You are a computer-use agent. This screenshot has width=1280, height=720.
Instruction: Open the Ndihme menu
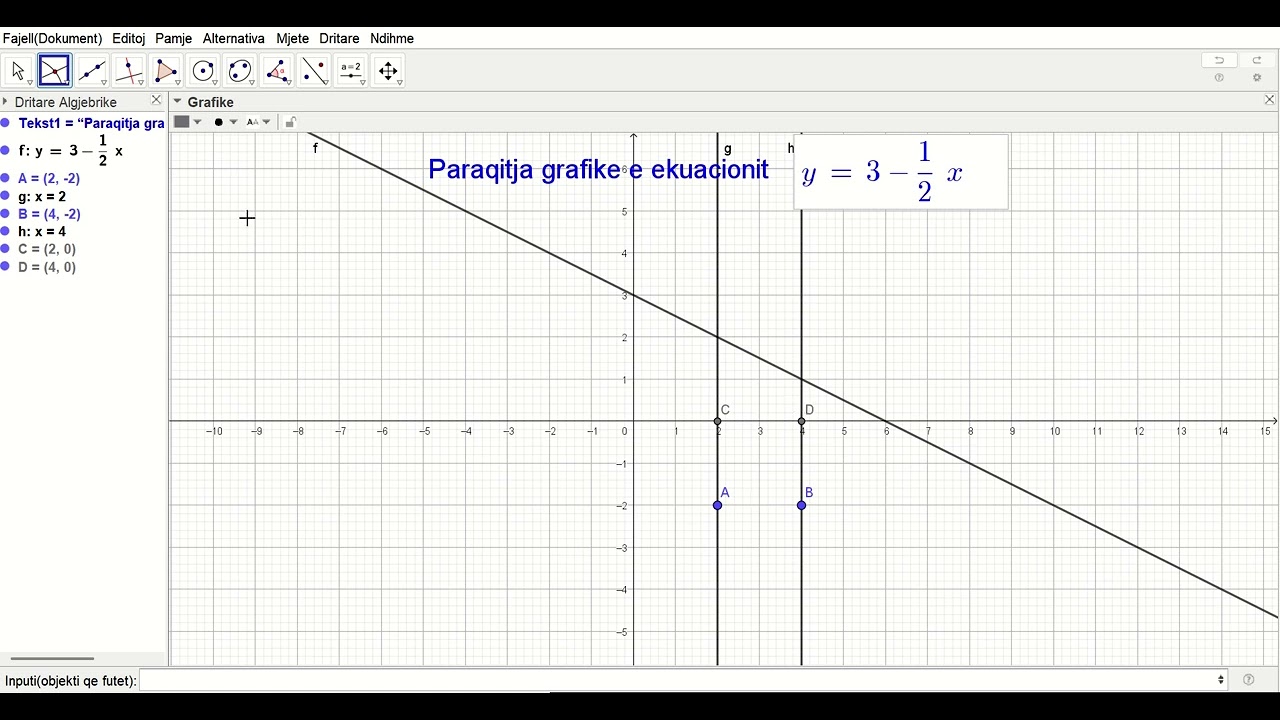coord(392,38)
